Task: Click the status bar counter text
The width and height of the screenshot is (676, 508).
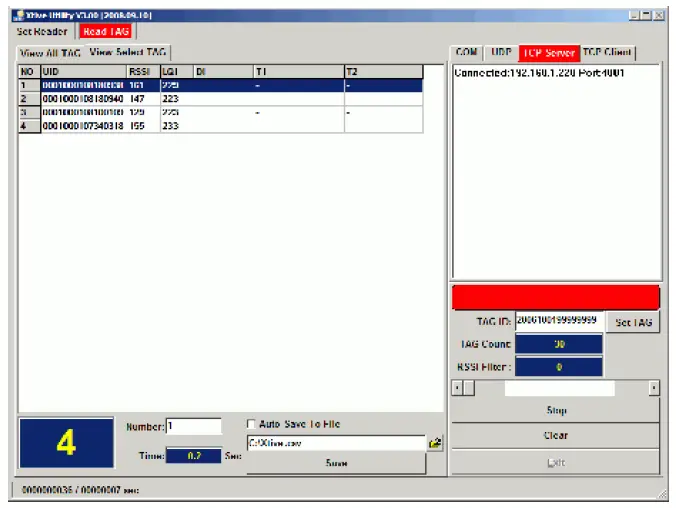Action: coord(80,490)
